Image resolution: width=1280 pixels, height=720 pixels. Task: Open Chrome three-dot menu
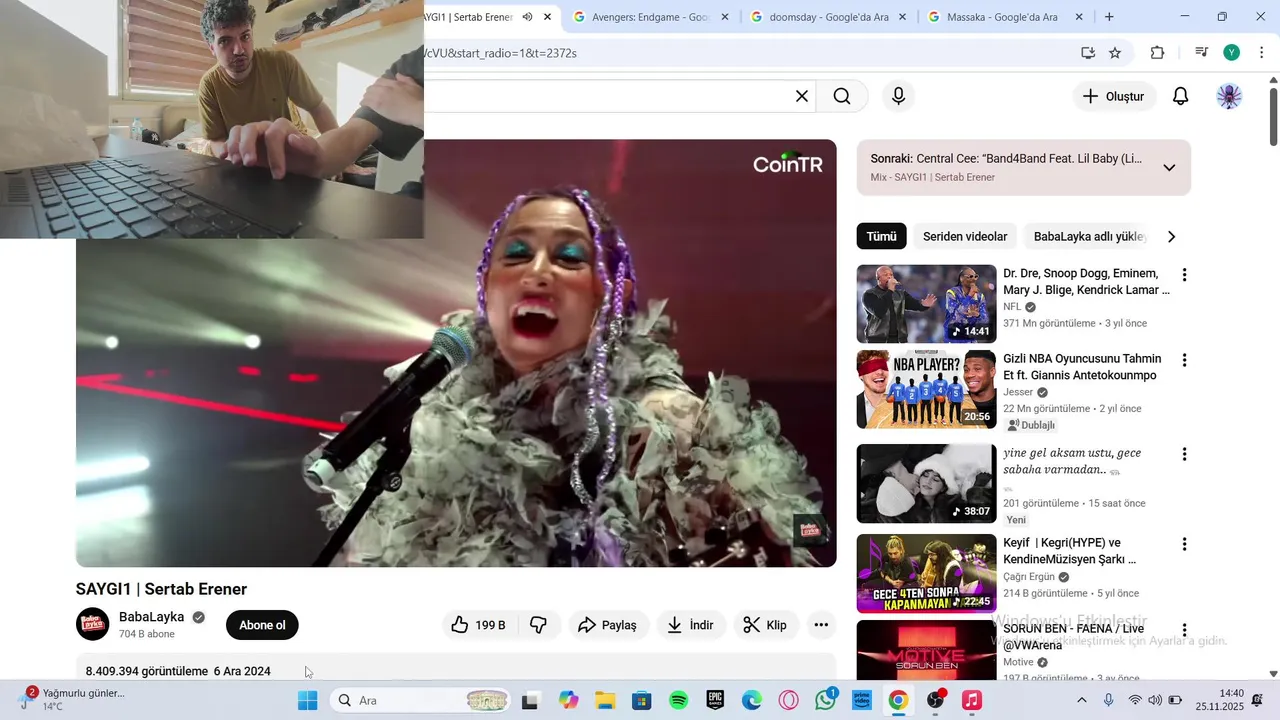click(1262, 53)
